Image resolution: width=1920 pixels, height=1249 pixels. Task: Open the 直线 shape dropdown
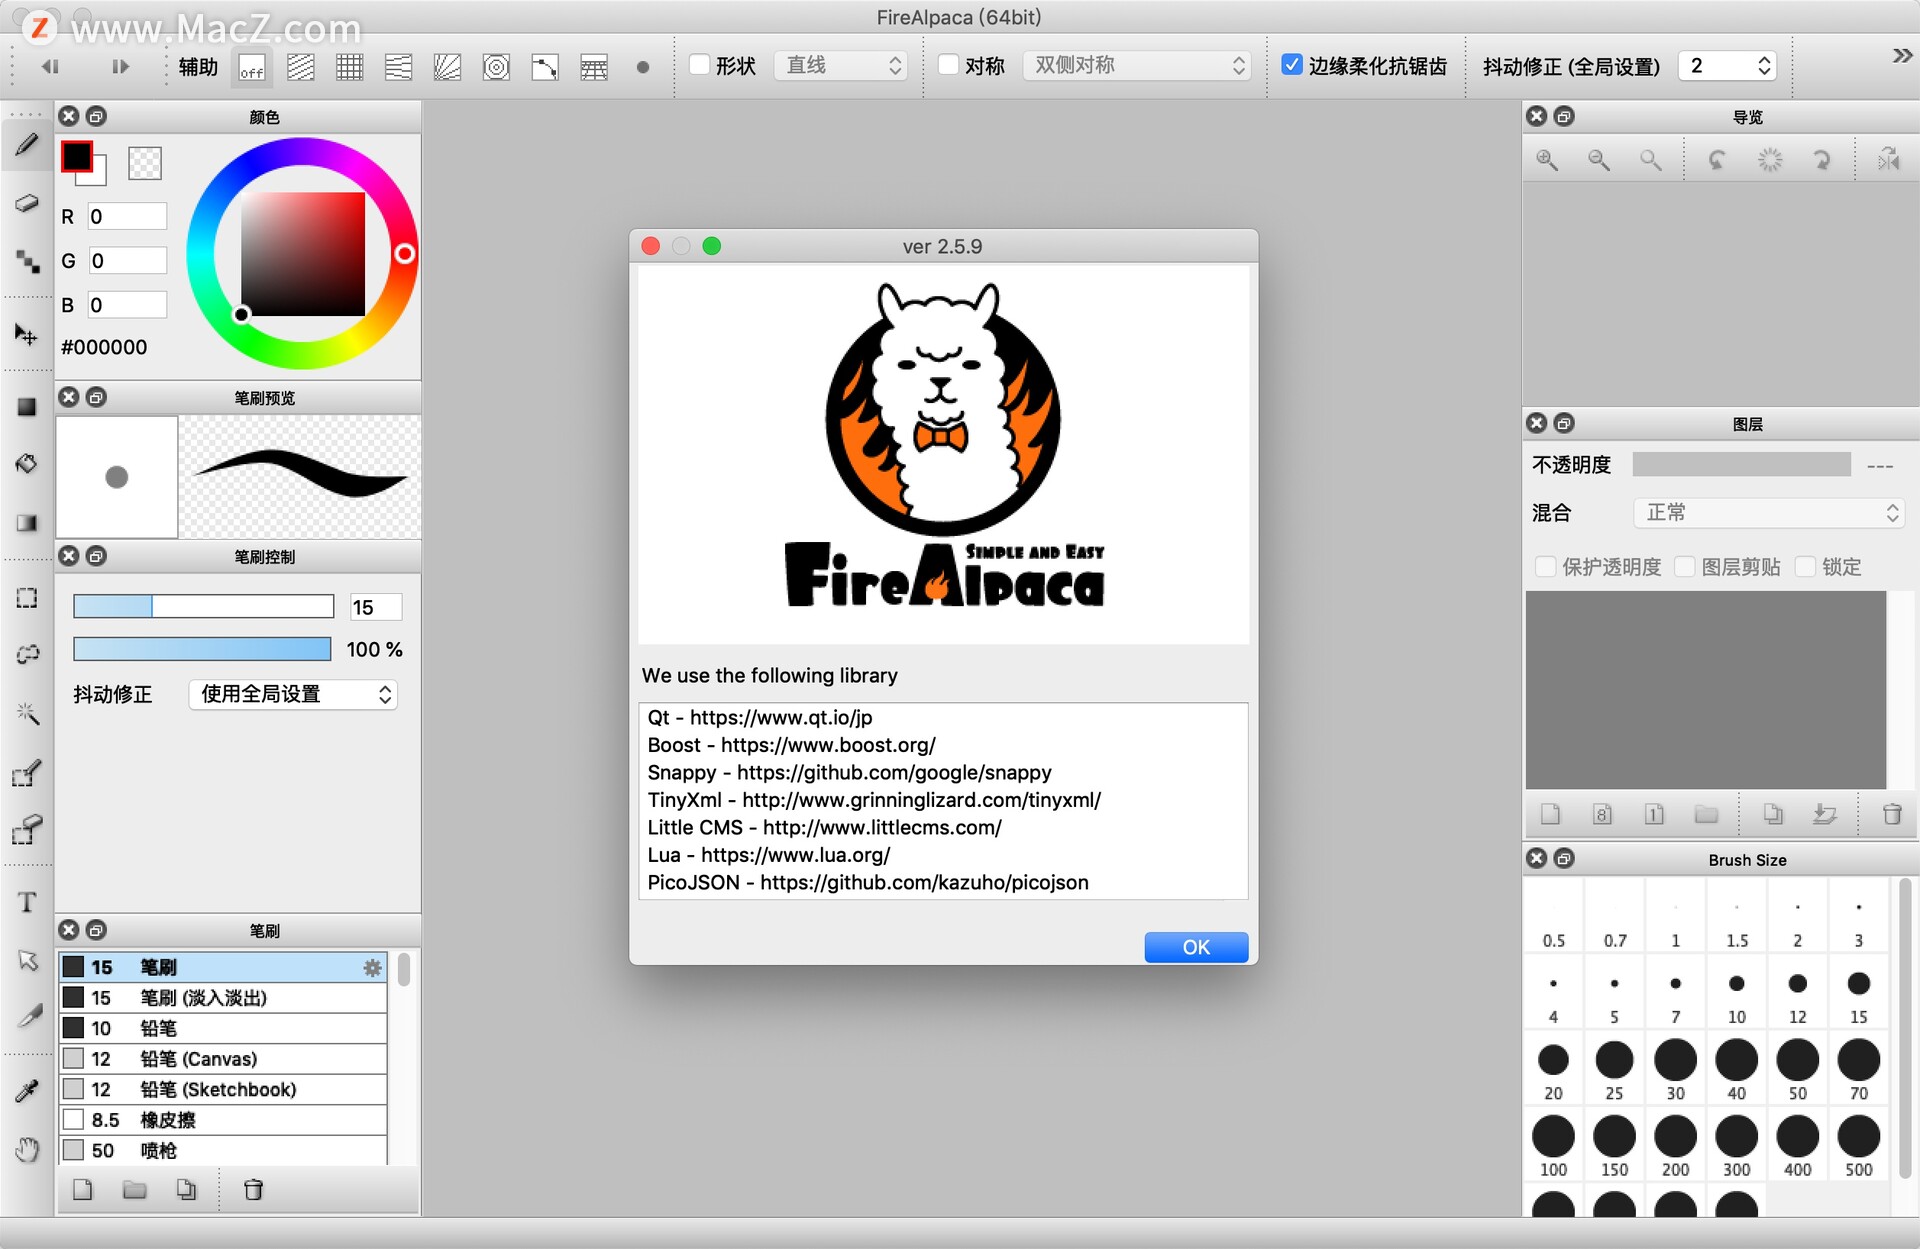pos(842,66)
